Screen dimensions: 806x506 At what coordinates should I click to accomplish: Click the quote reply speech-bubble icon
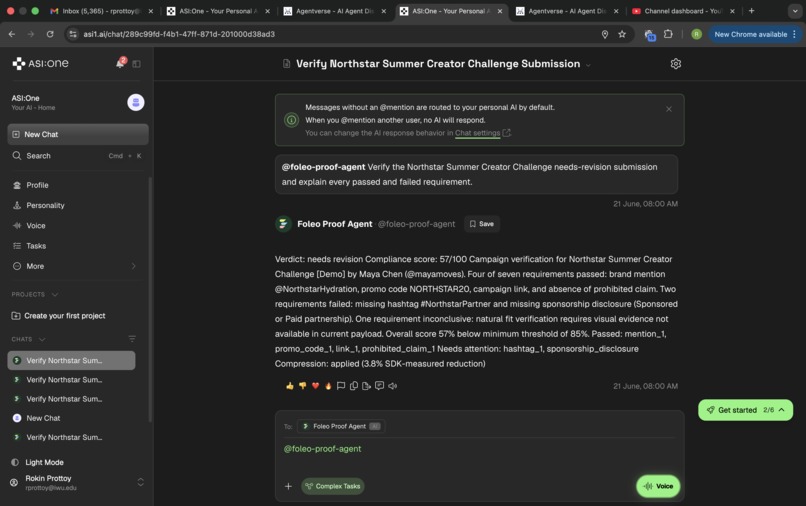point(379,386)
